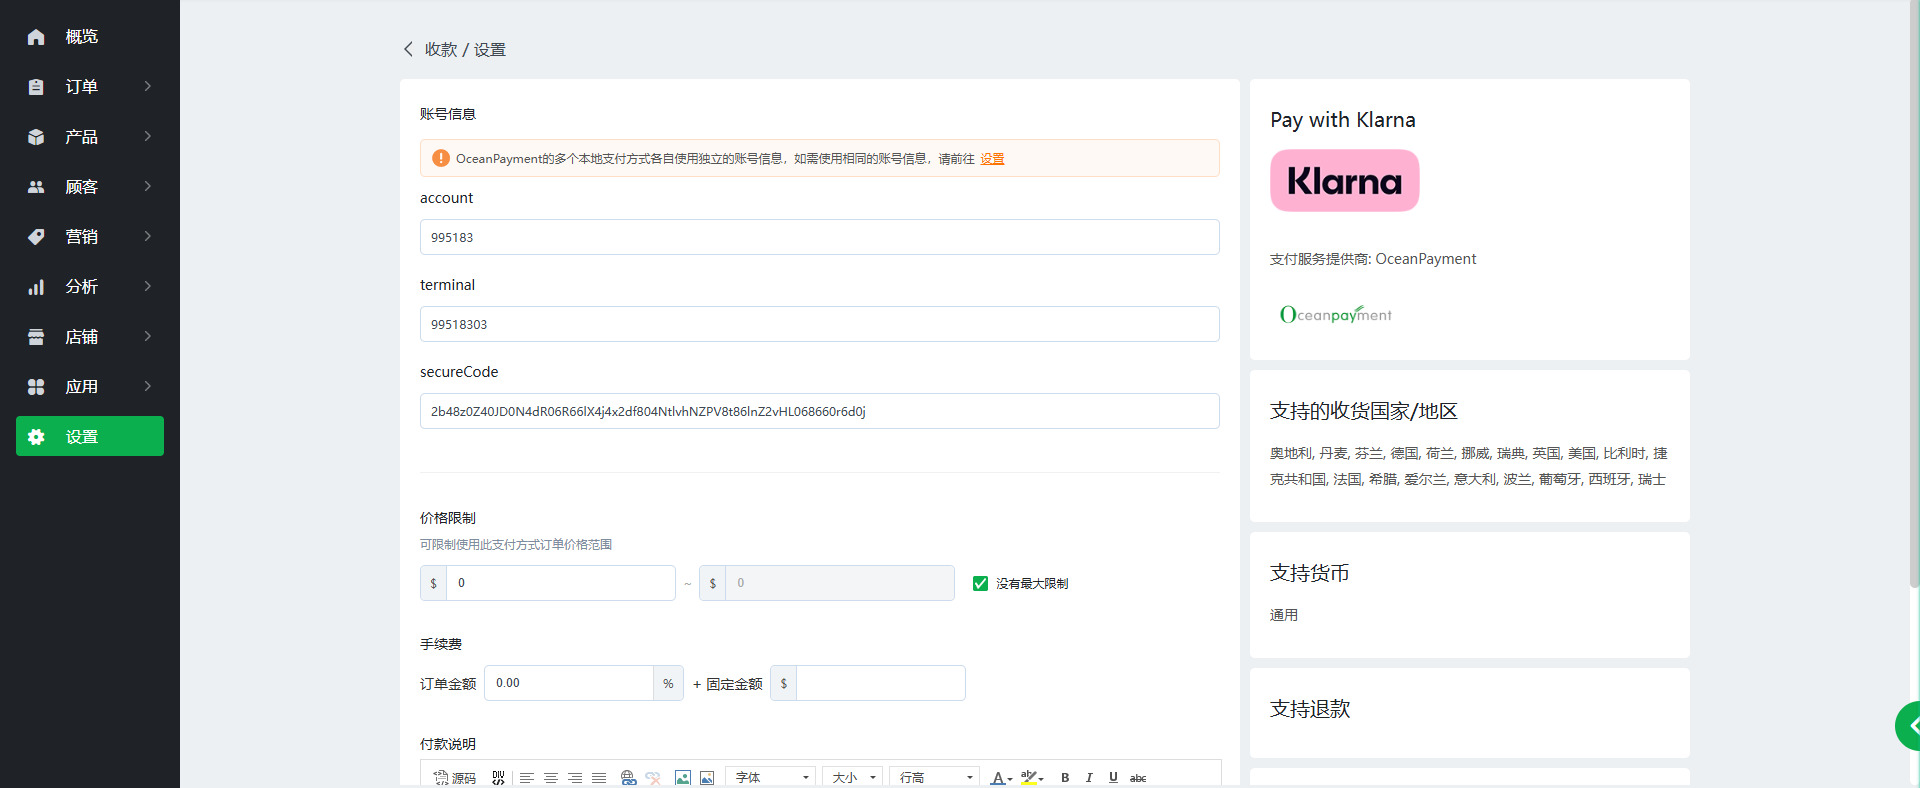Toggle strikethrough formatting in editor

point(1138,778)
